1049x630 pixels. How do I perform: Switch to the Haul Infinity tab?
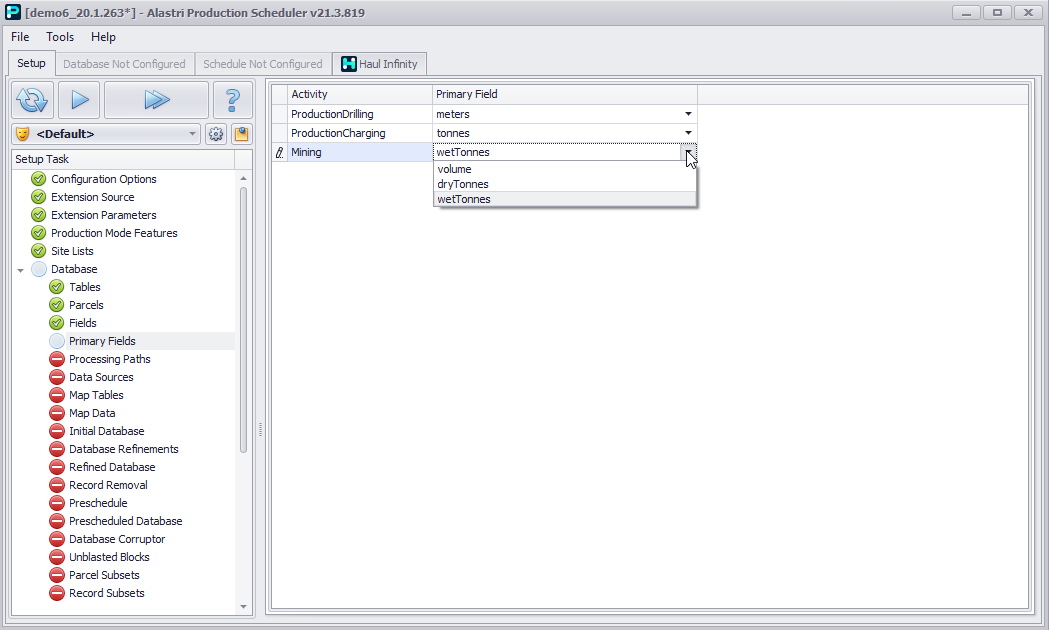pos(380,64)
